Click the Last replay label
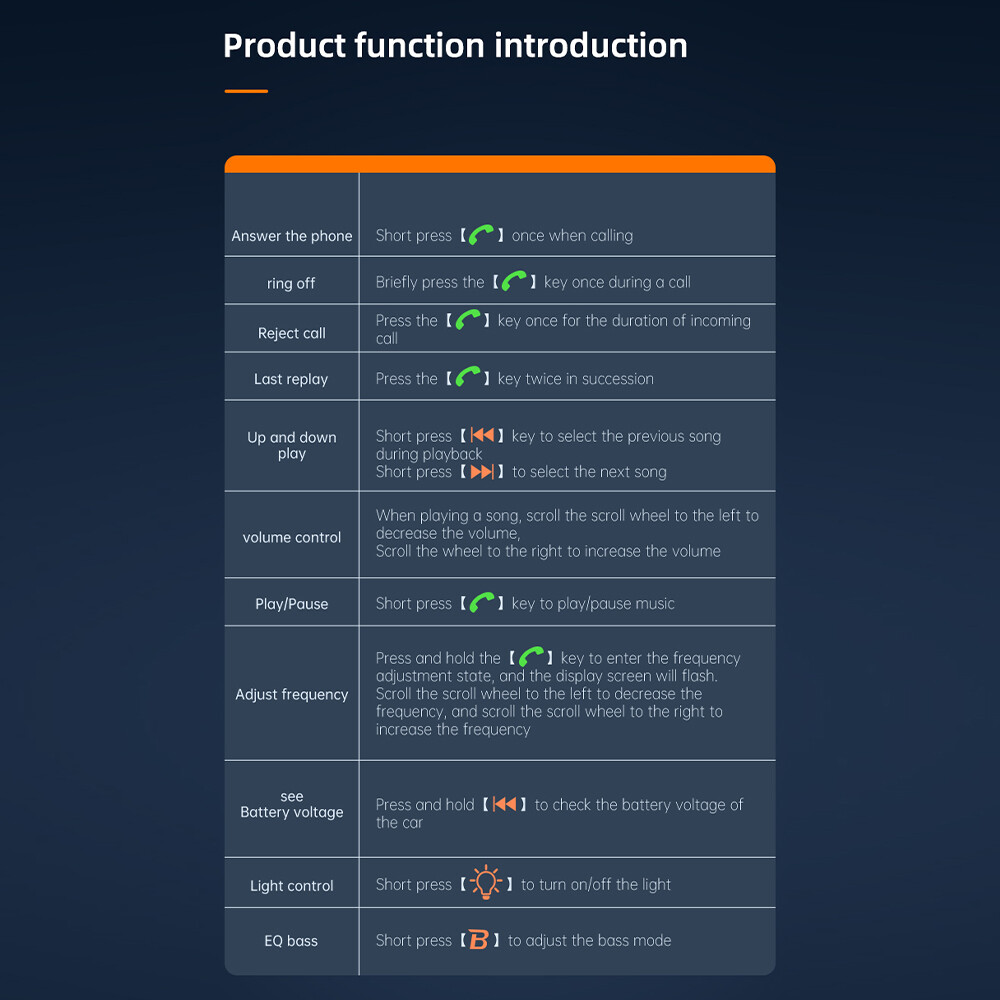Screen dimensions: 1000x1000 tap(292, 379)
